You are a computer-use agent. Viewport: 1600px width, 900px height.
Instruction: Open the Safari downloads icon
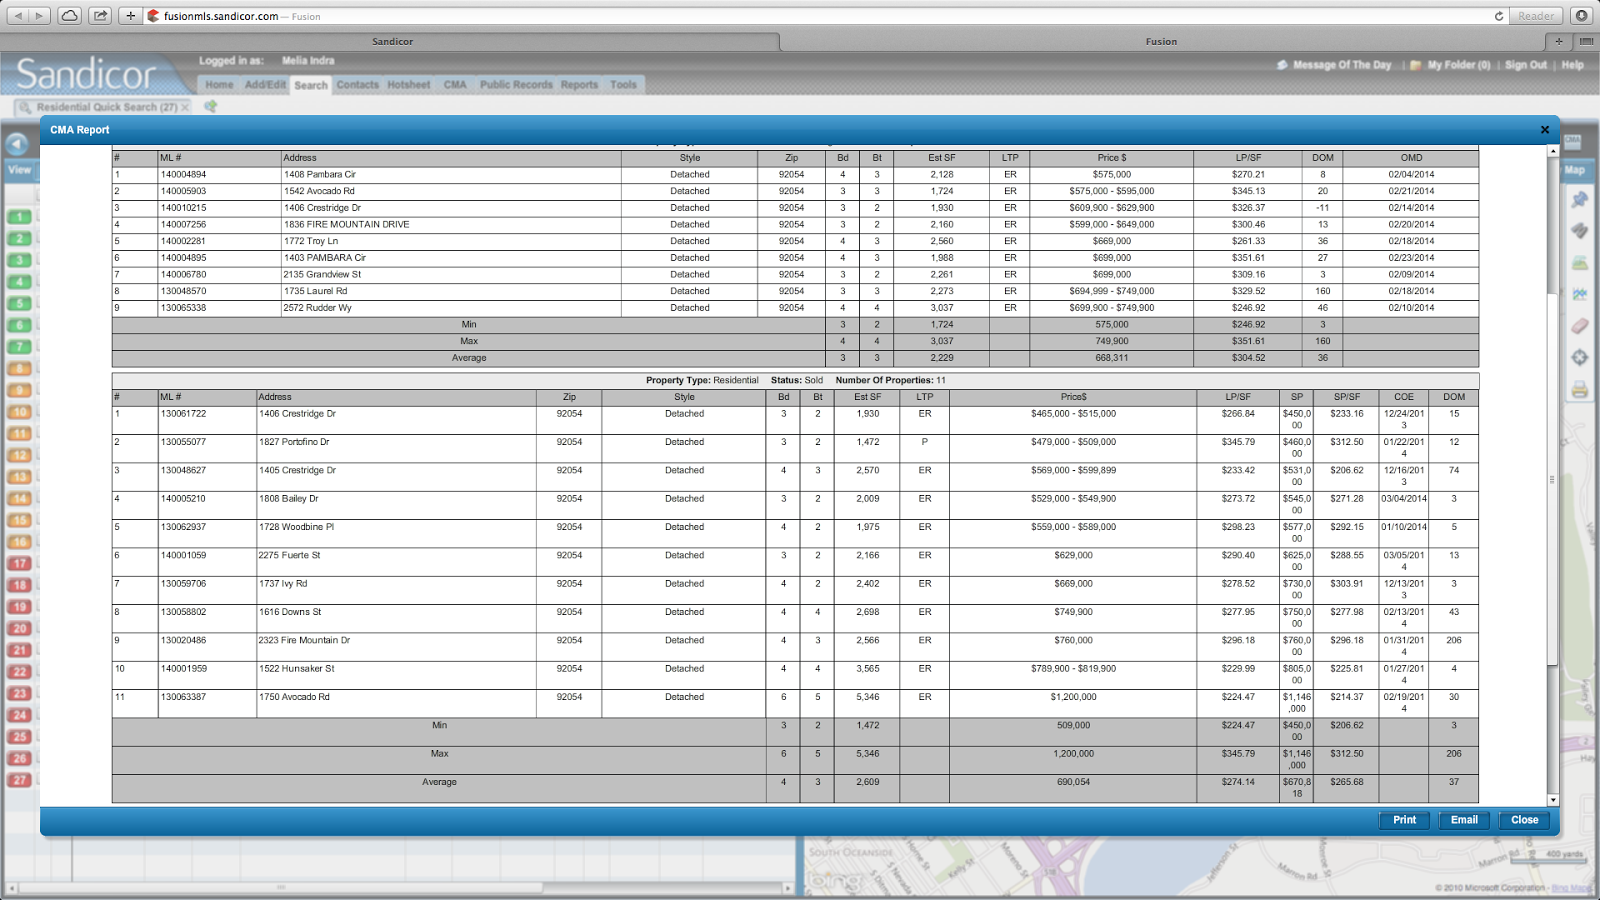point(1581,16)
